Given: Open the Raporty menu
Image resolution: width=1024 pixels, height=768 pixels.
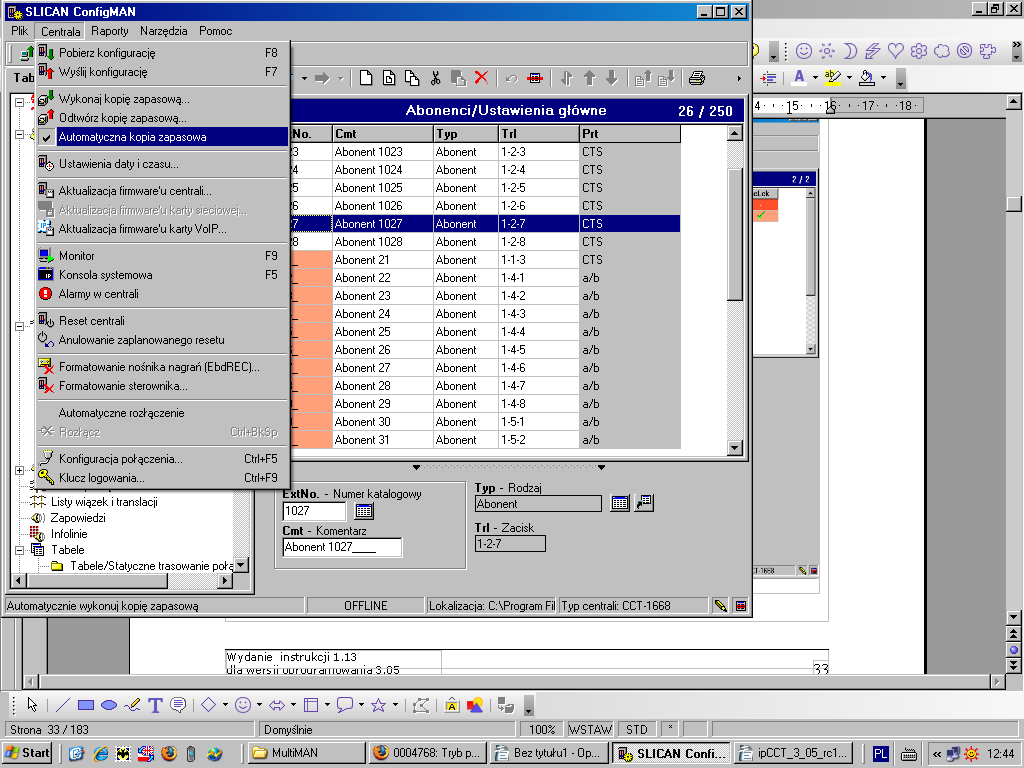Looking at the screenshot, I should tap(110, 31).
